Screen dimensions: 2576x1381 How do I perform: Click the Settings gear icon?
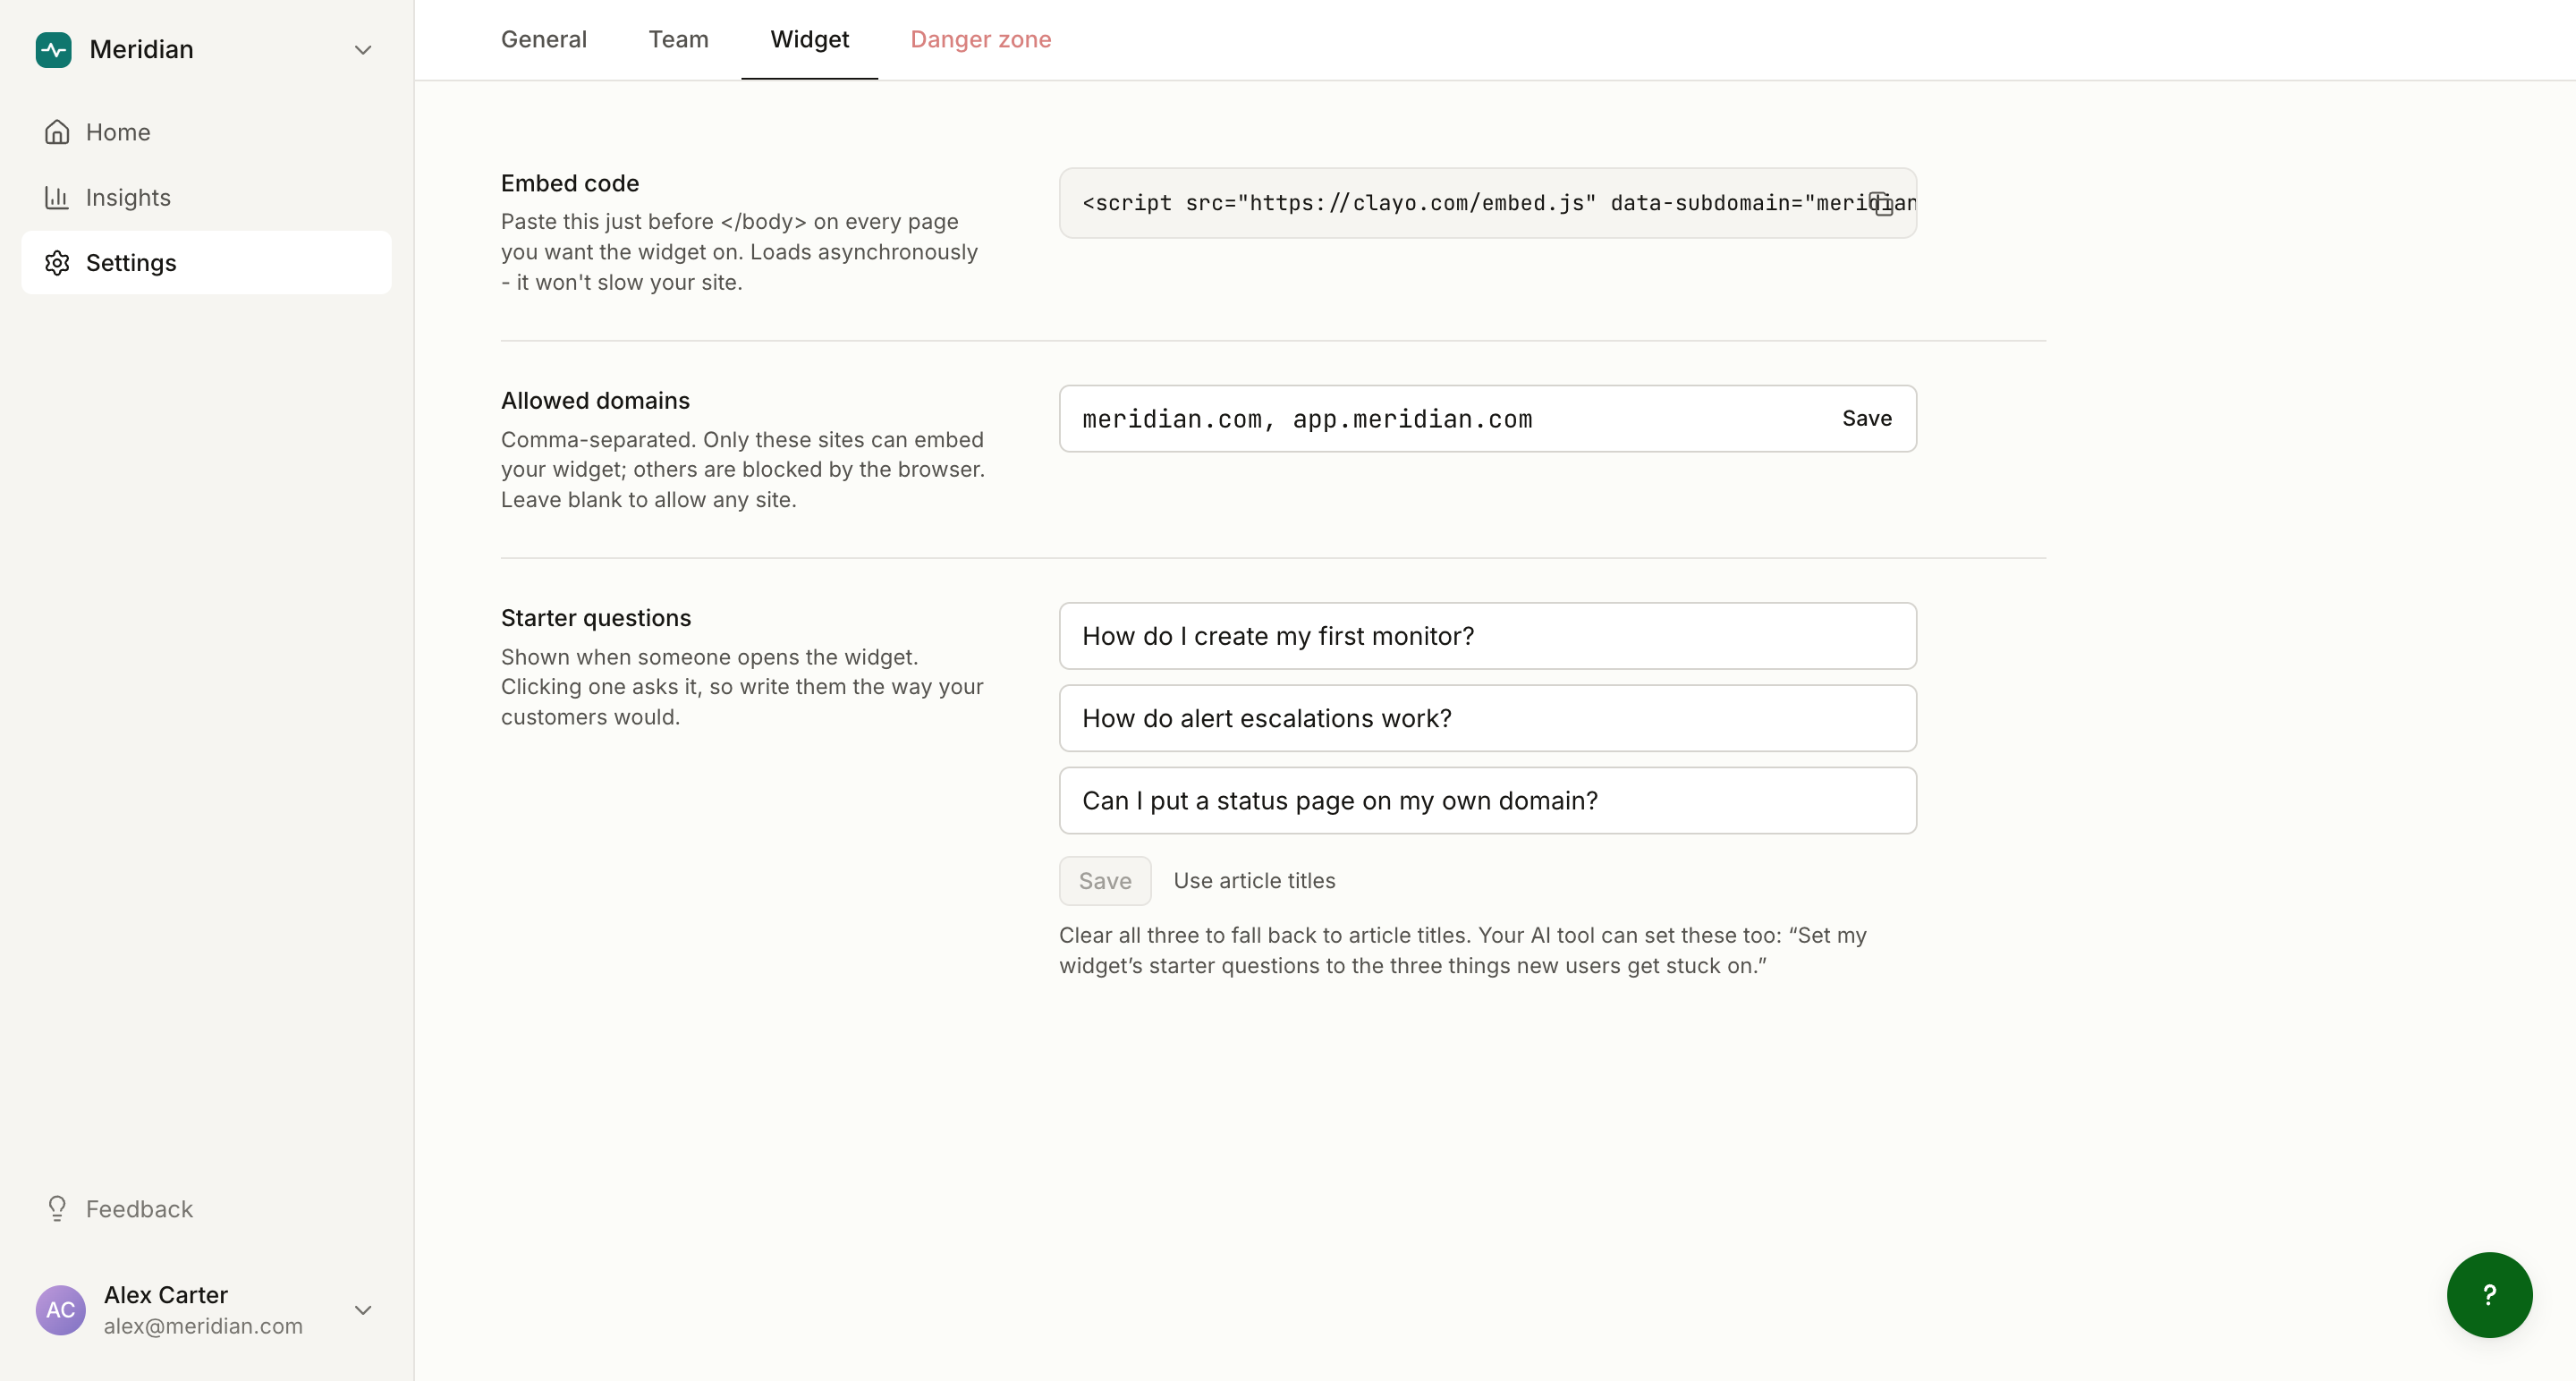point(57,263)
